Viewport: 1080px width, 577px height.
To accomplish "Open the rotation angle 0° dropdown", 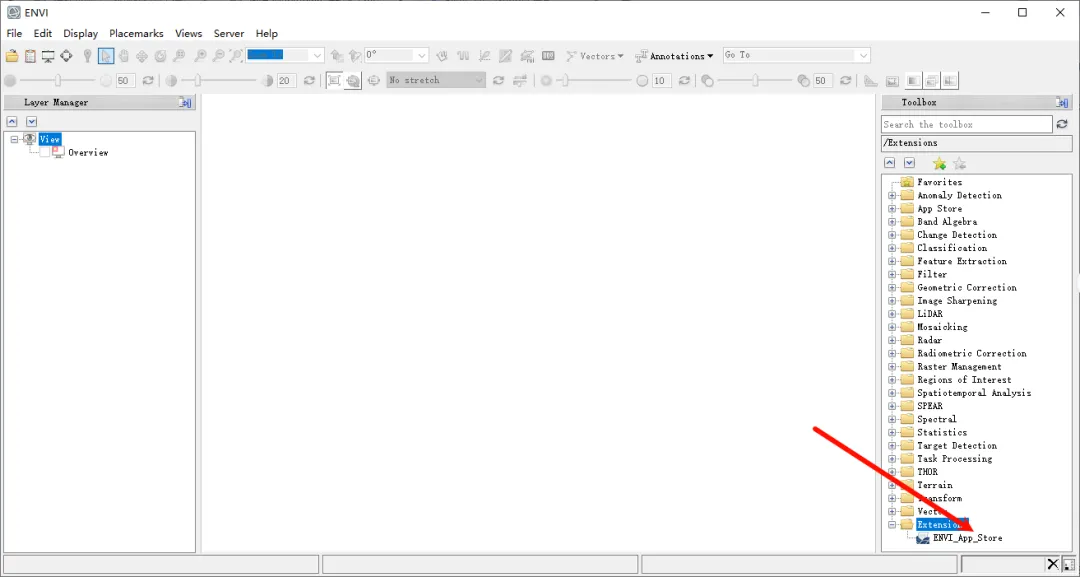I will [x=422, y=55].
